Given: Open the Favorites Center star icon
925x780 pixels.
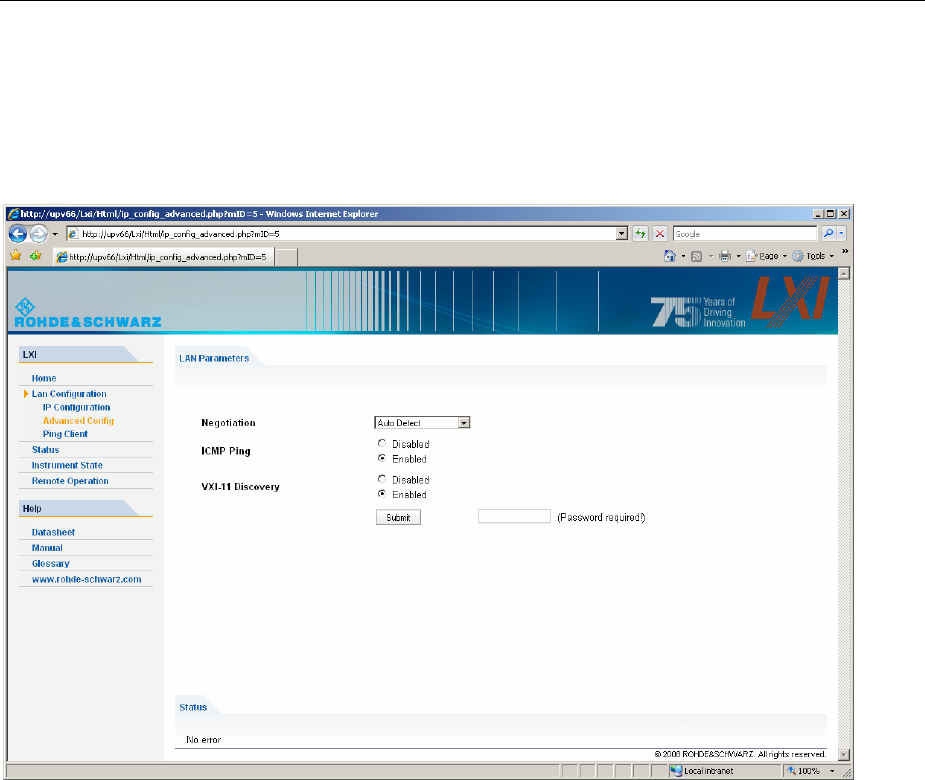Looking at the screenshot, I should tap(15, 255).
